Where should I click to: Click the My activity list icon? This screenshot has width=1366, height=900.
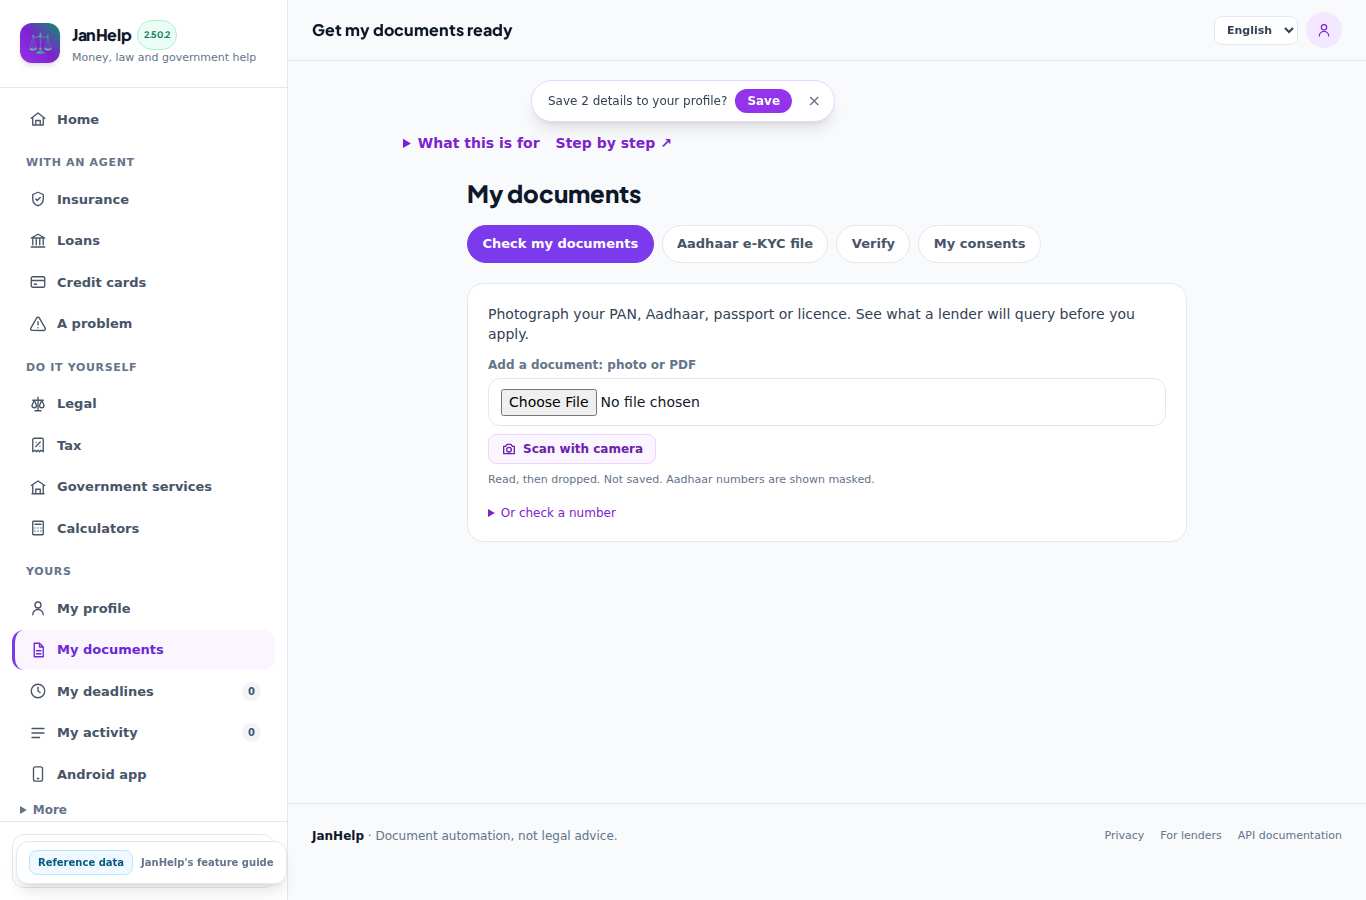point(38,732)
